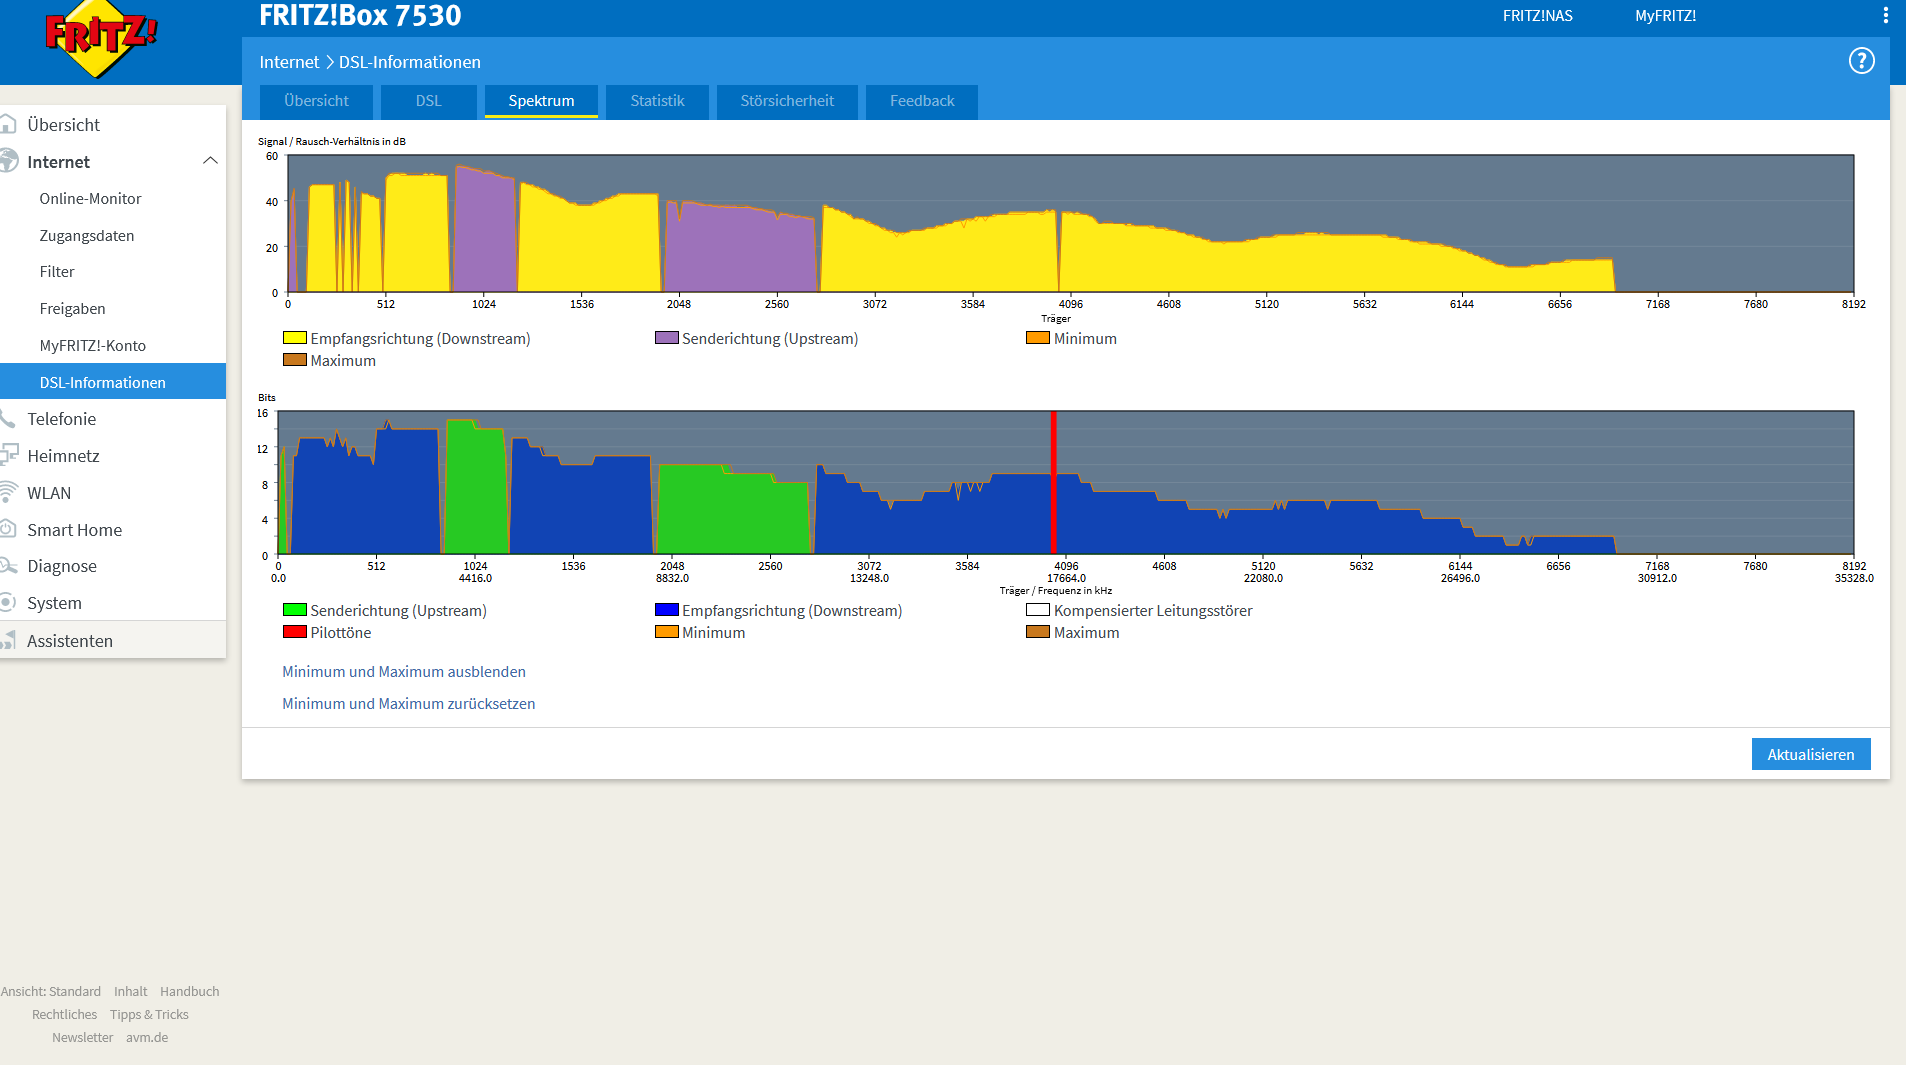Screen dimensions: 1906x1065
Task: Collapse the Internet menu chevron
Action: (x=210, y=161)
